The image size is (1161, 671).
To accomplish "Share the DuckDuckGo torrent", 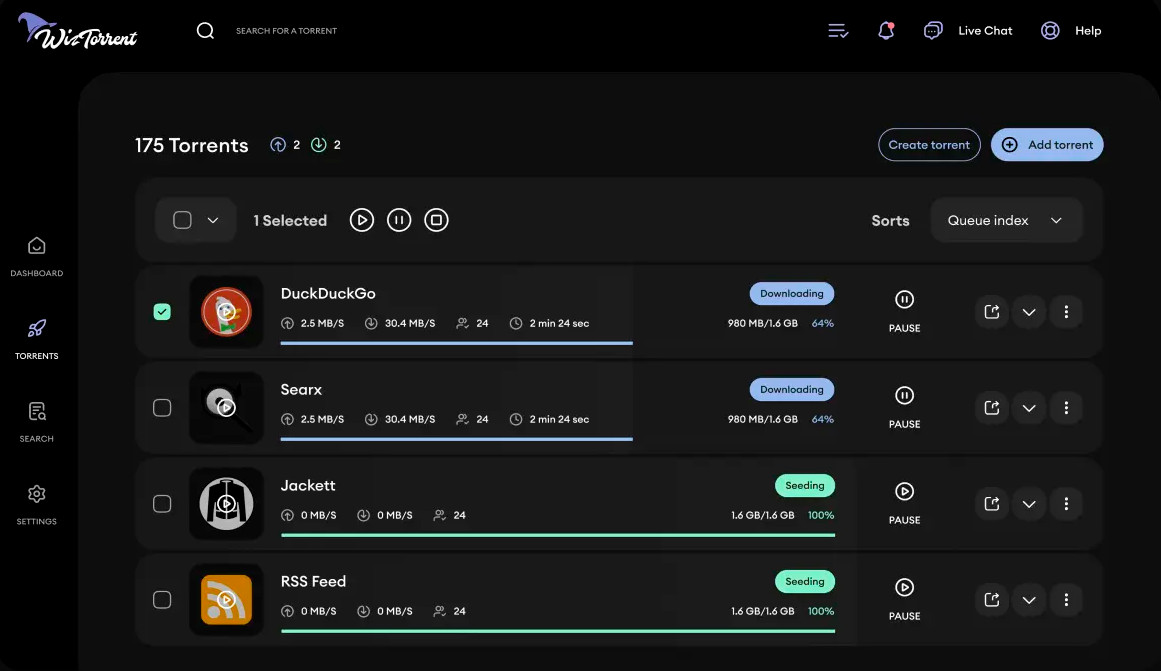I will pyautogui.click(x=991, y=312).
